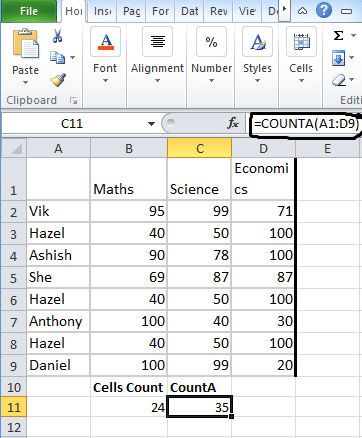Select the cell containing Ashish
This screenshot has height=438, width=362.
tap(58, 255)
